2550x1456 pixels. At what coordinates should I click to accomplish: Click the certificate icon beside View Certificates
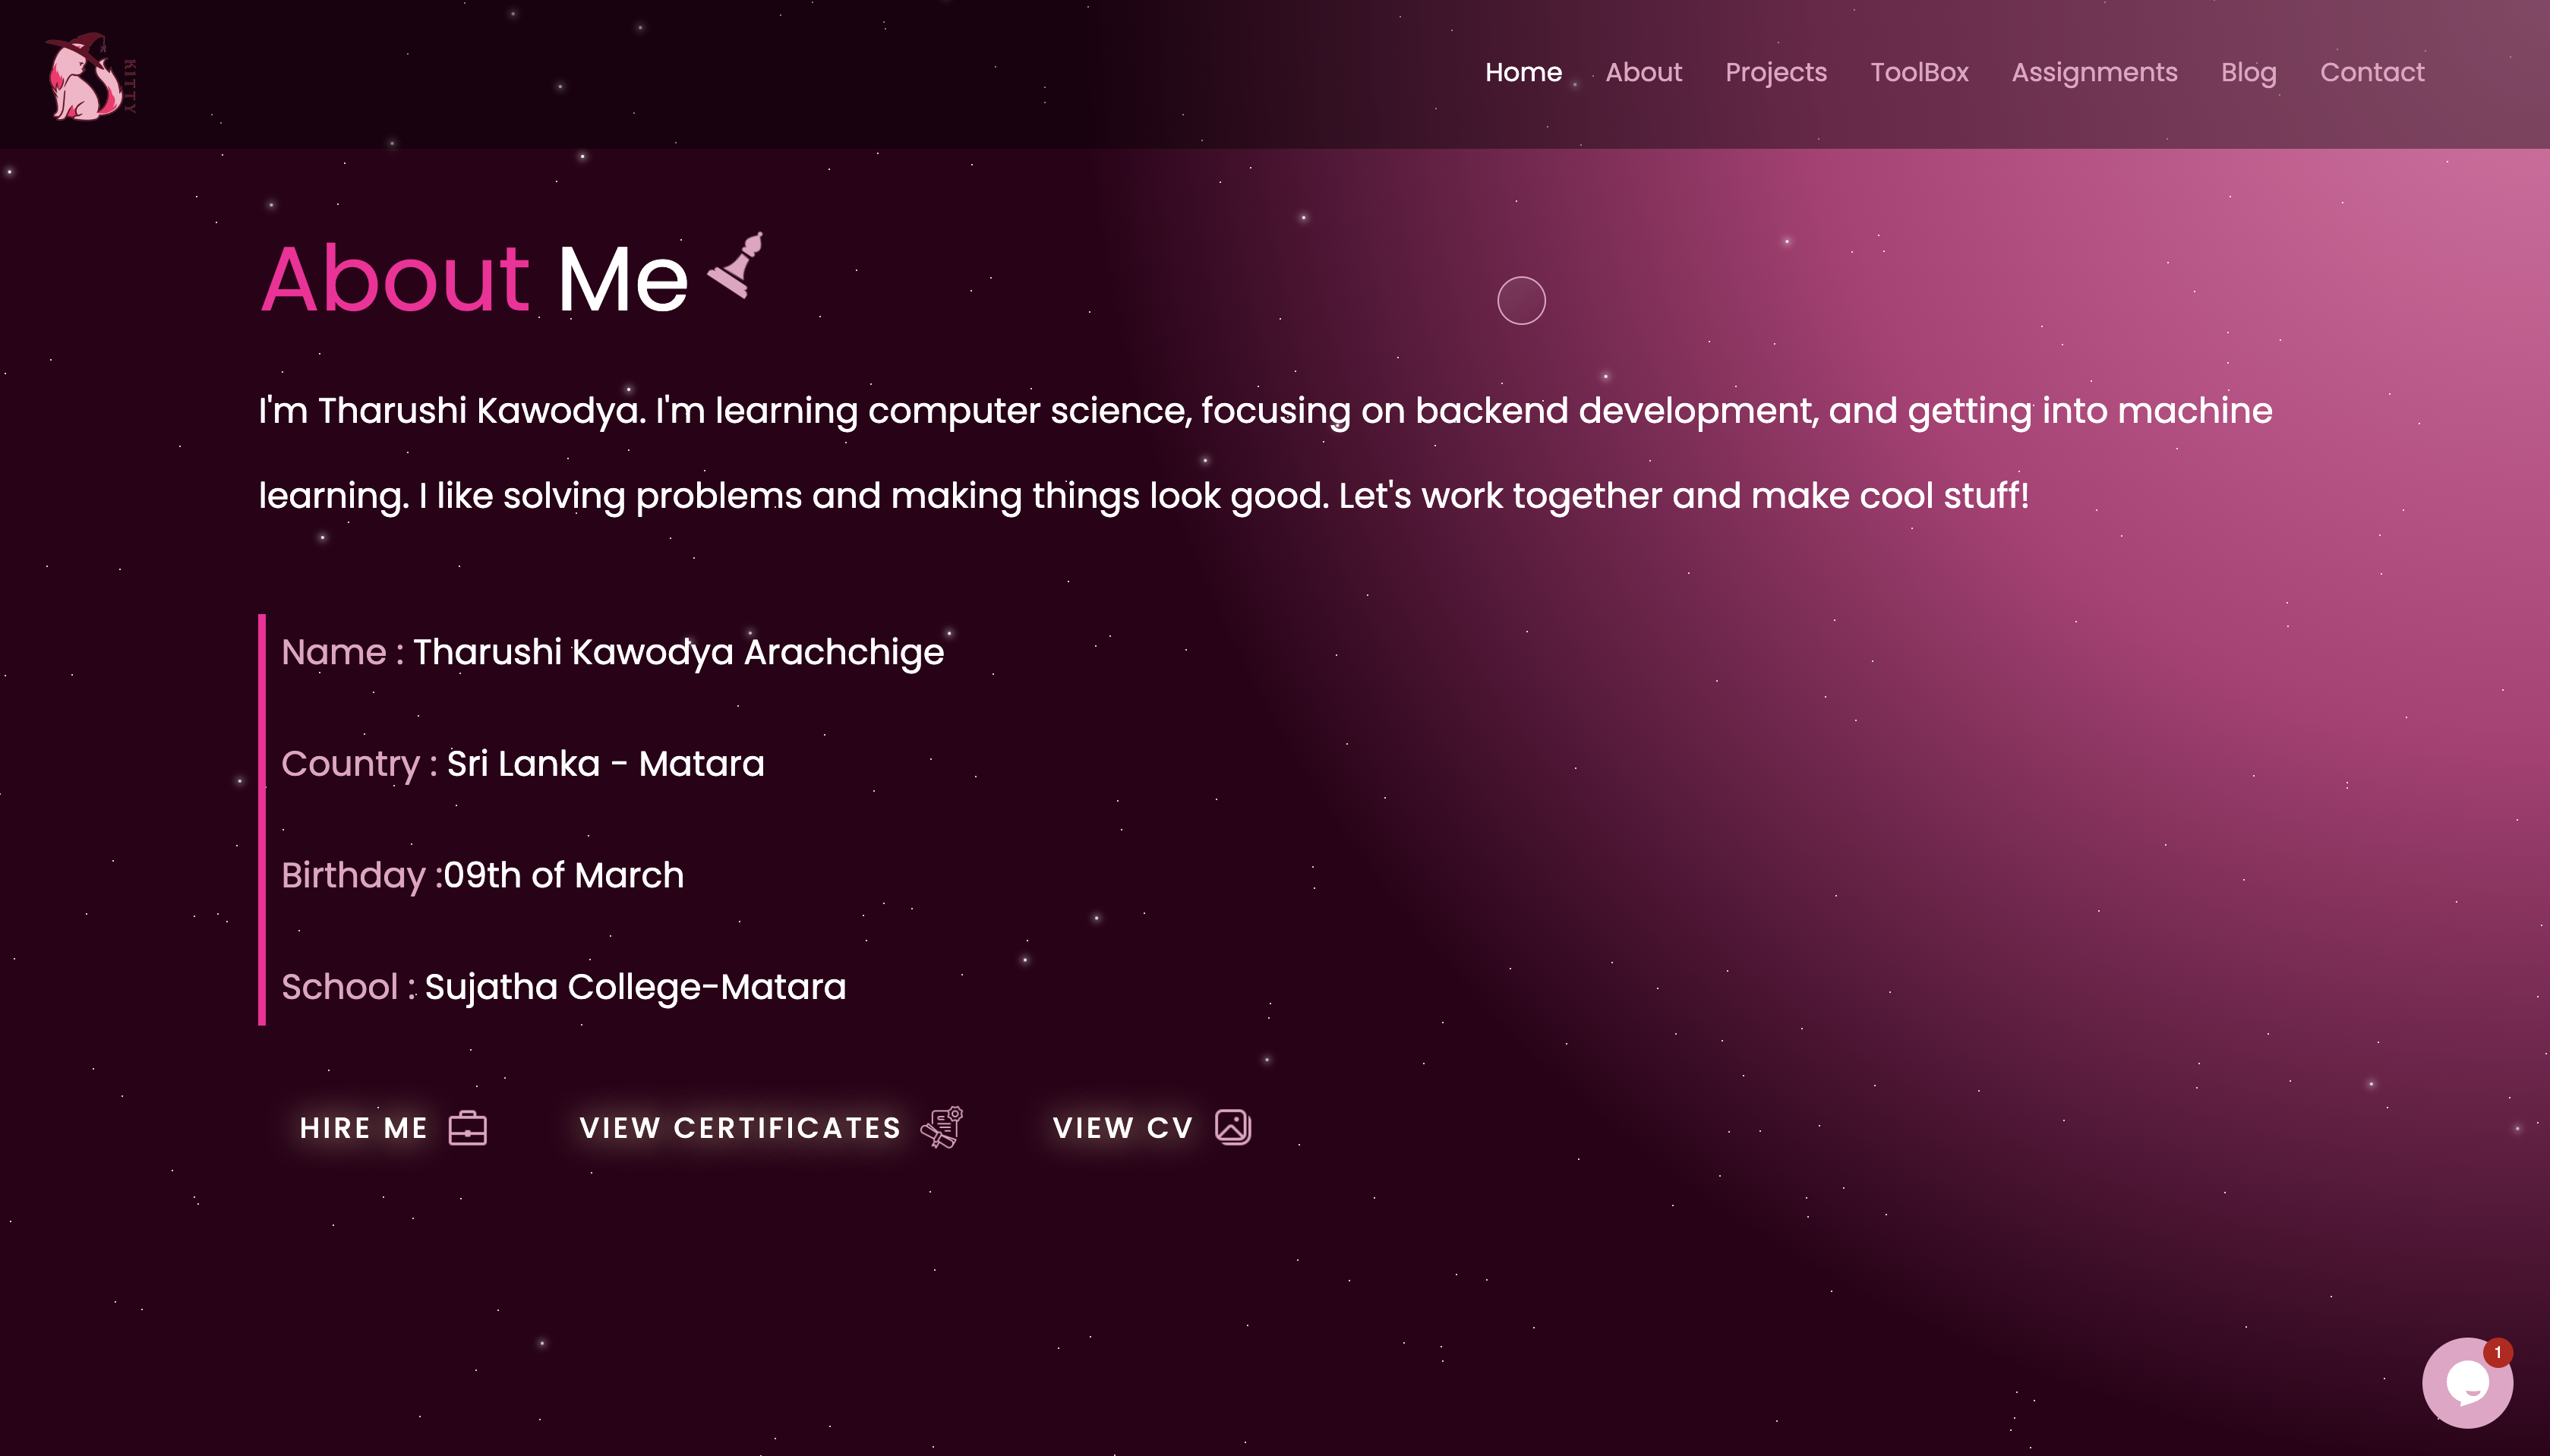[x=942, y=1127]
